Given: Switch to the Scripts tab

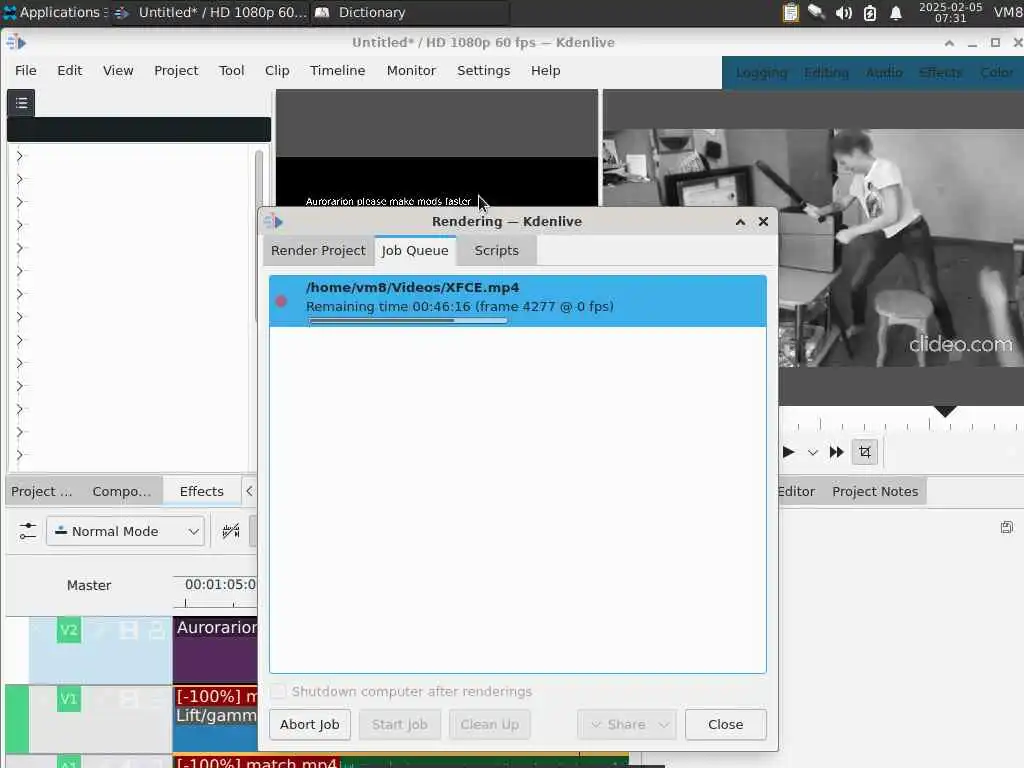Looking at the screenshot, I should coord(496,251).
